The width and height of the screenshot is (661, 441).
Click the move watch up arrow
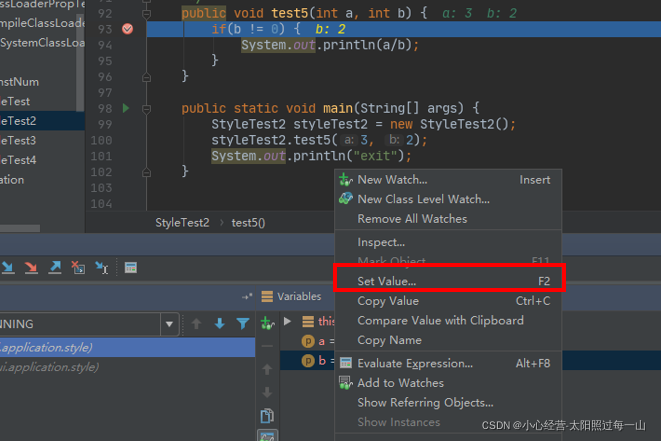(267, 370)
